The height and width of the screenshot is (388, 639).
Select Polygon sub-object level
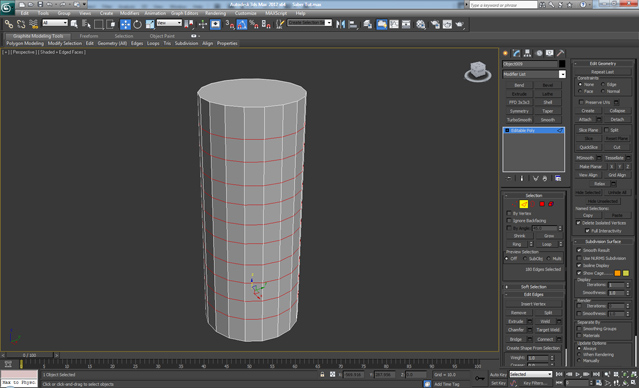pyautogui.click(x=542, y=204)
